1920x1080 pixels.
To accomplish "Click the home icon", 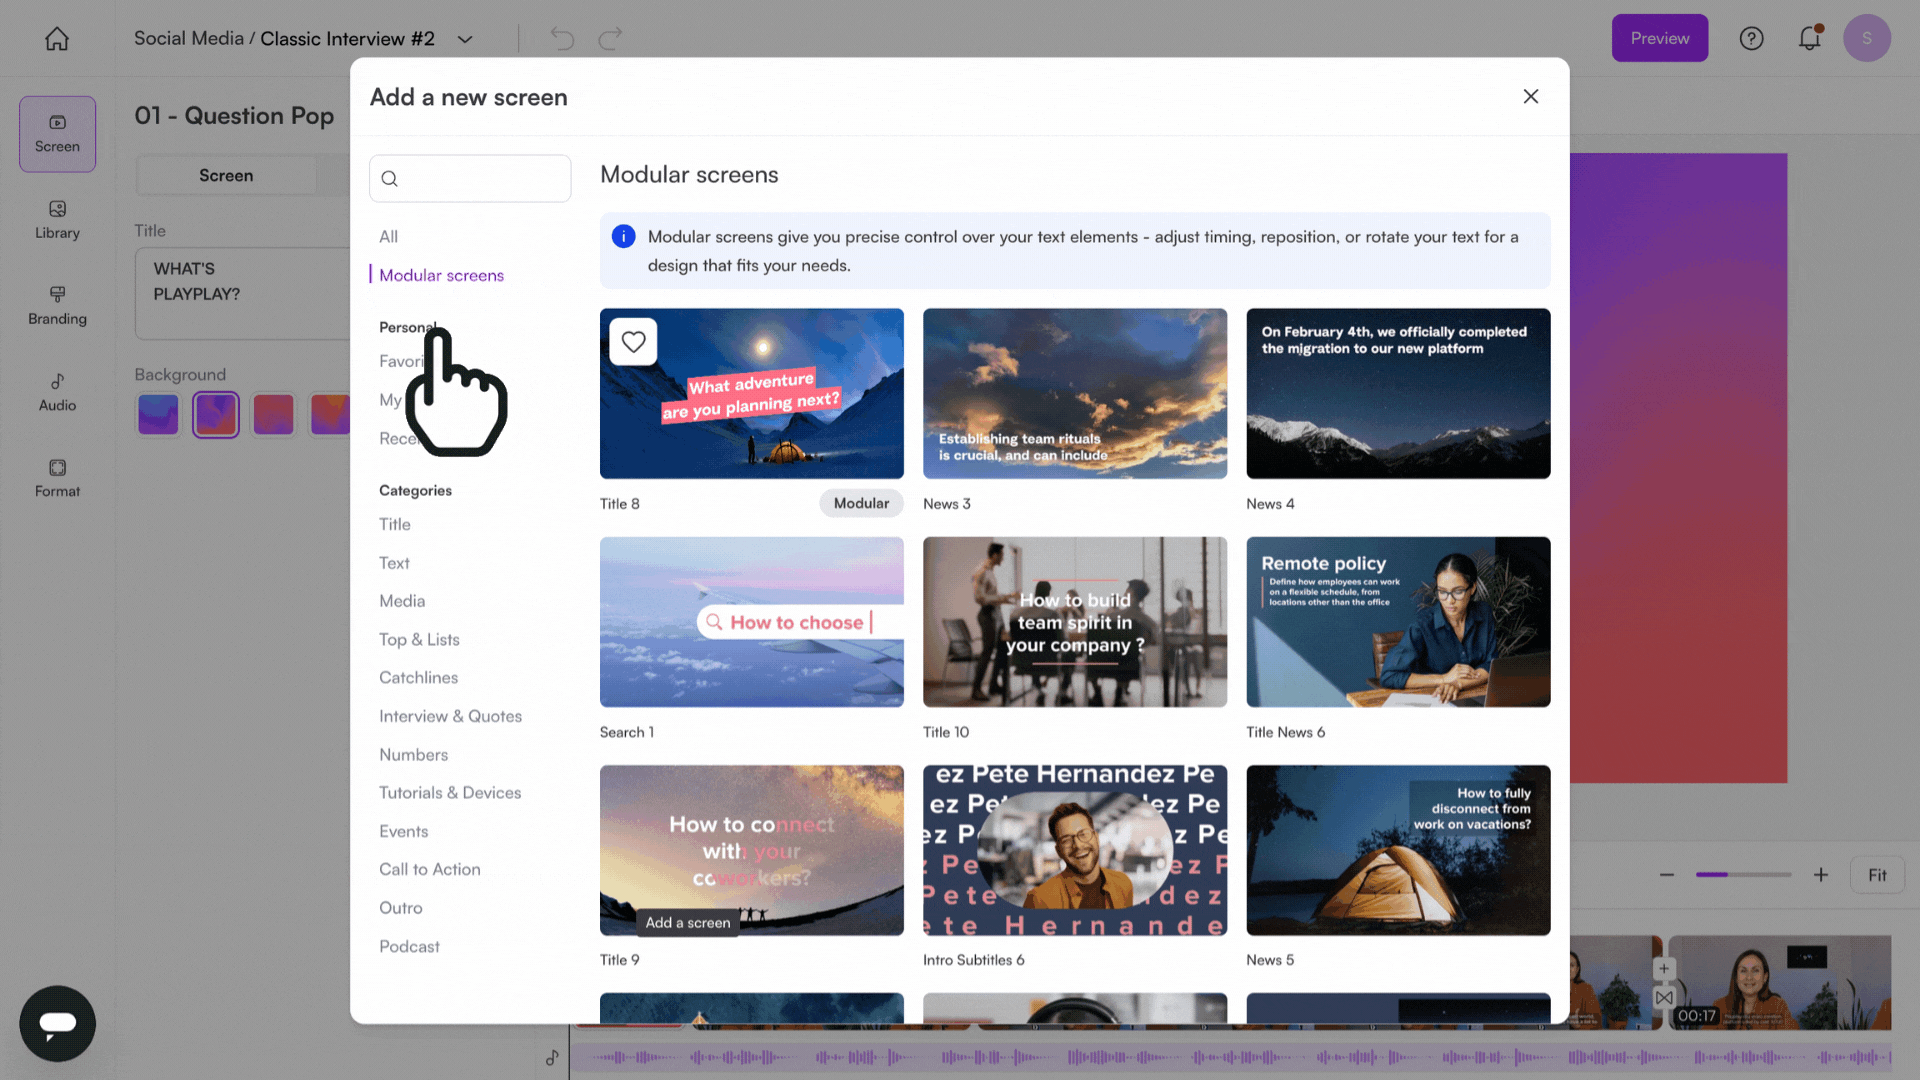I will 57,39.
